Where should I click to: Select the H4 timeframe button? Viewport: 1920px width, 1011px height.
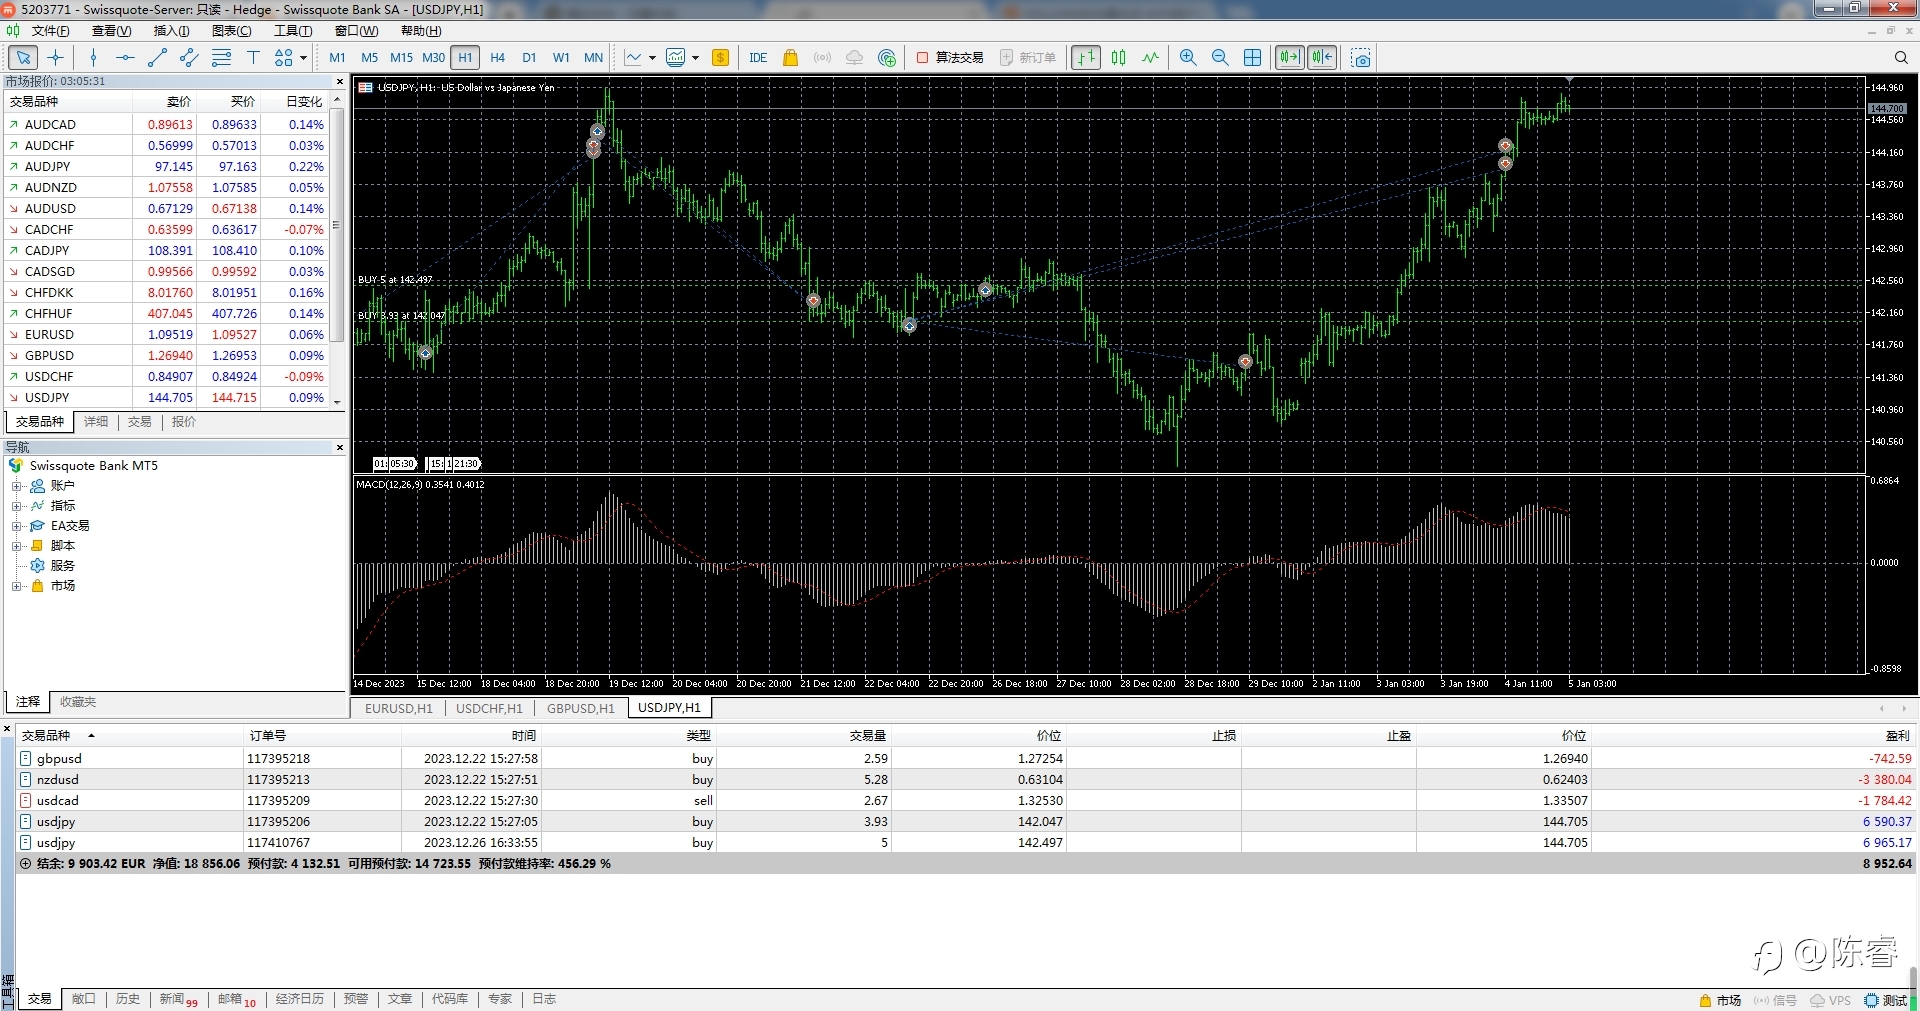(497, 58)
